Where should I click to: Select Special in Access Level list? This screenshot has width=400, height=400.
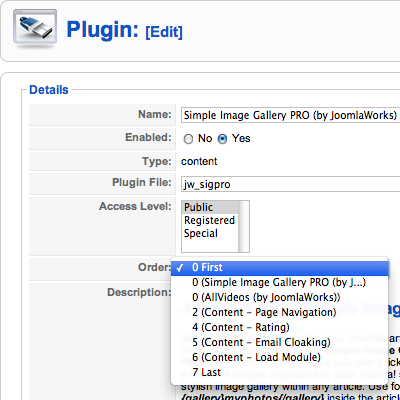coord(210,233)
